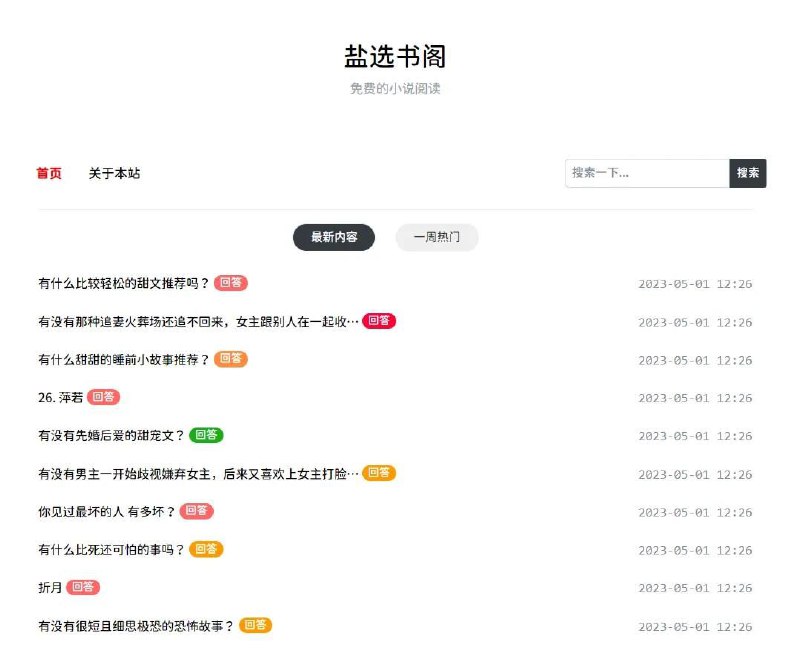Click the 2023-05-01 12:26 date of 先婚后爱的甜宠文 row
The width and height of the screenshot is (800, 665).
click(695, 436)
